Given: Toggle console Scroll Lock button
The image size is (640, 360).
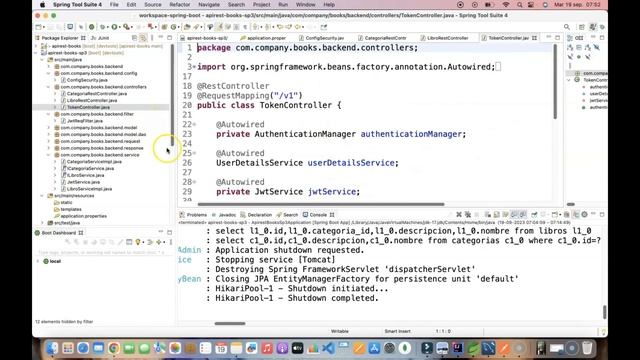Looking at the screenshot, I should 497,214.
